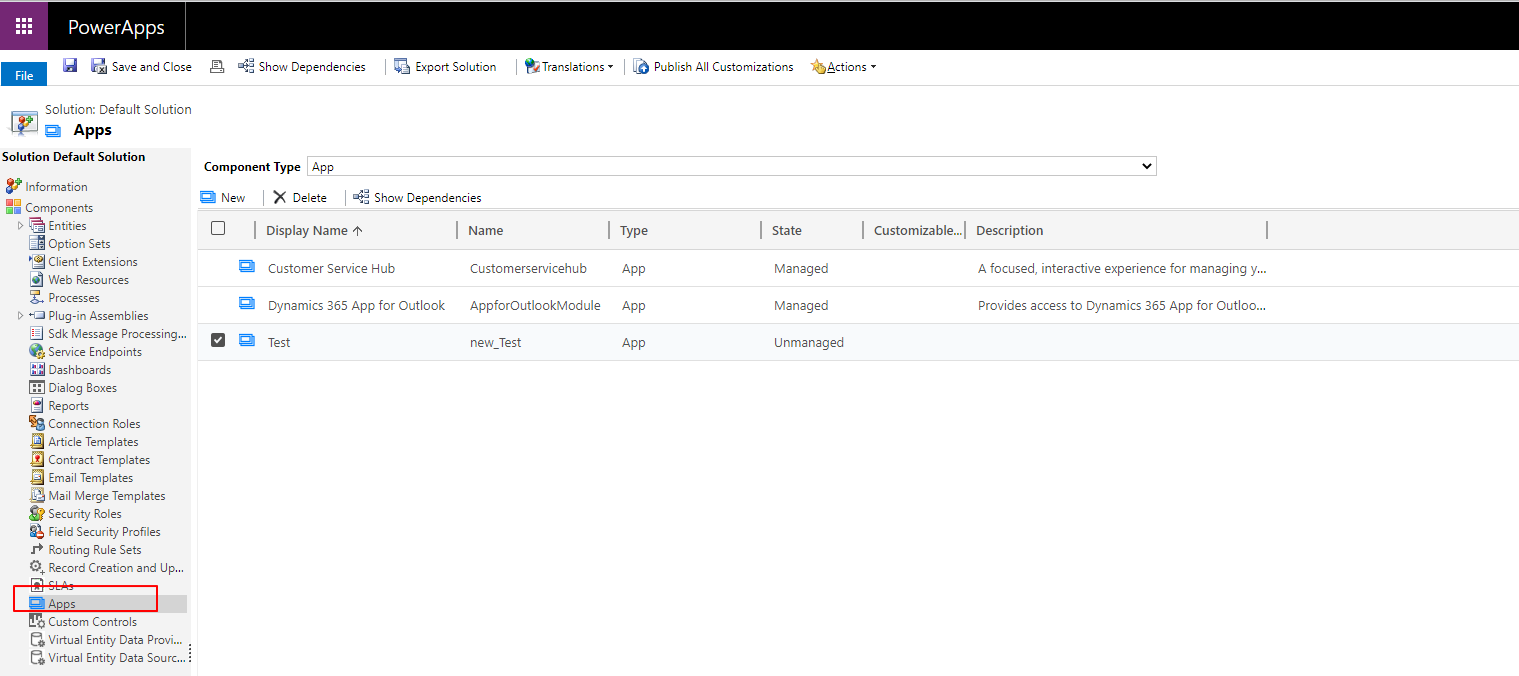Click the Test display name cell
The width and height of the screenshot is (1519, 676).
(x=279, y=342)
